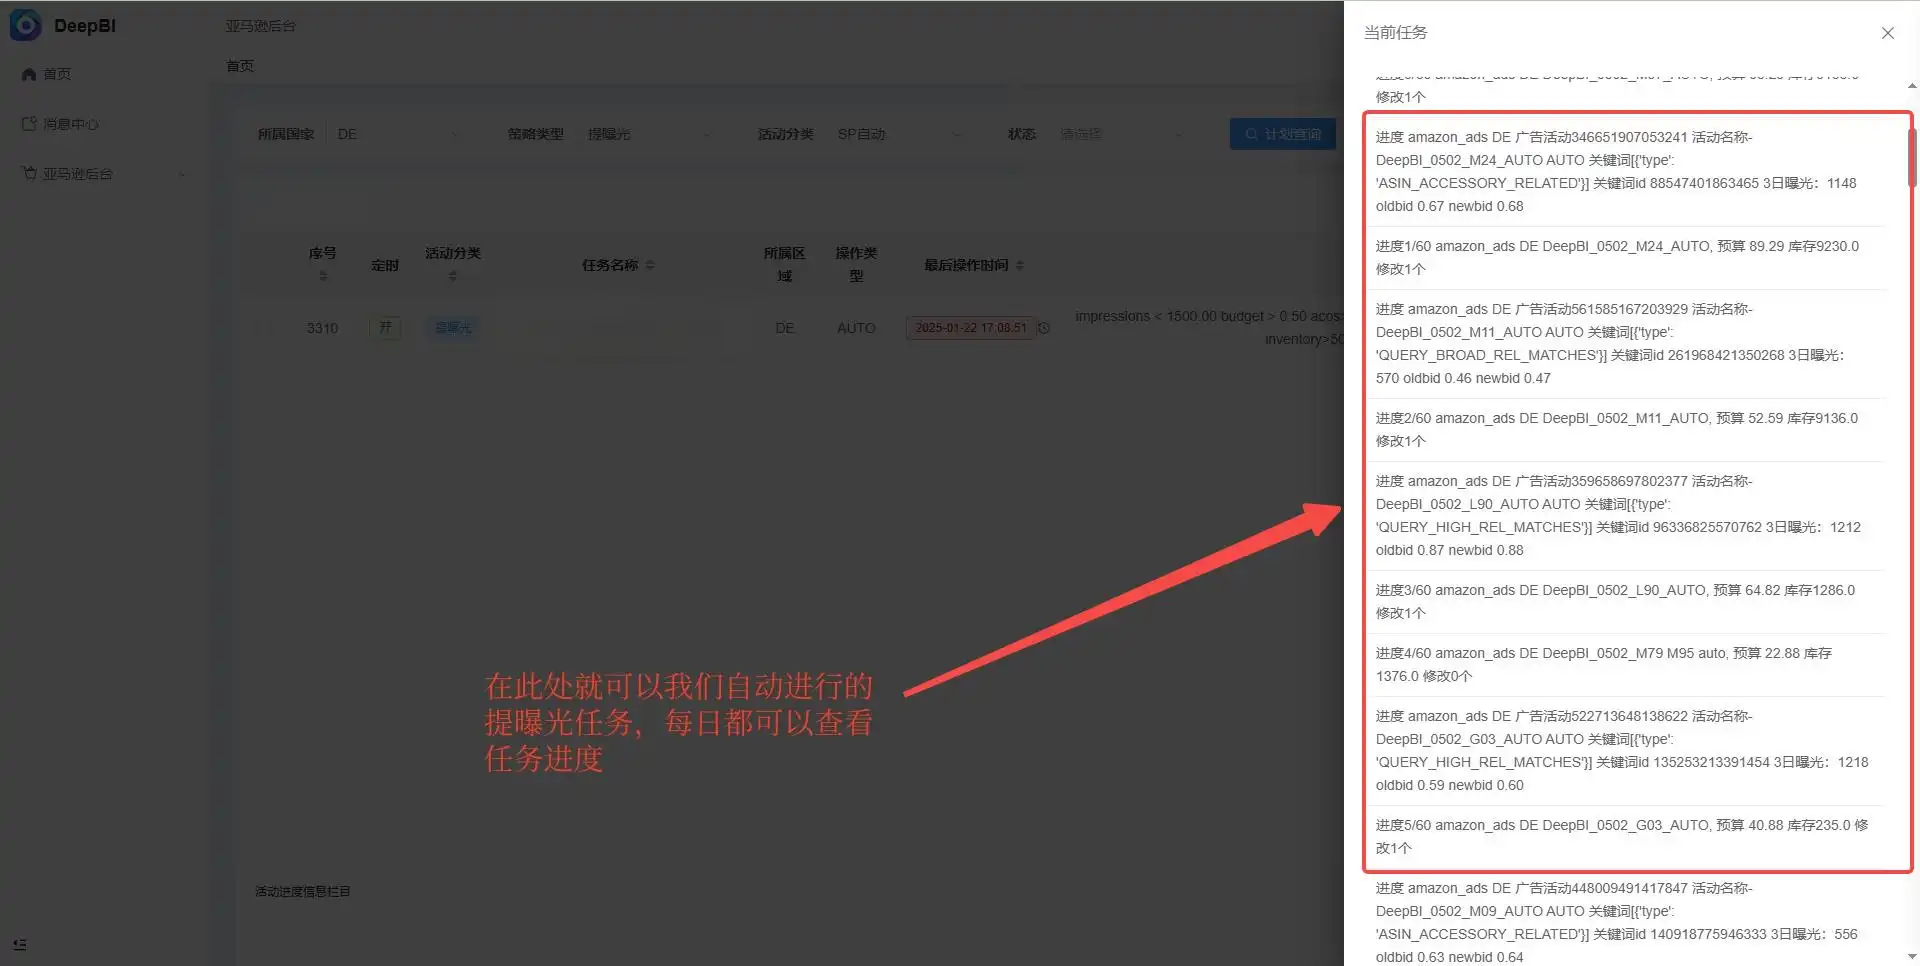Click the 定时 column header

click(x=385, y=265)
